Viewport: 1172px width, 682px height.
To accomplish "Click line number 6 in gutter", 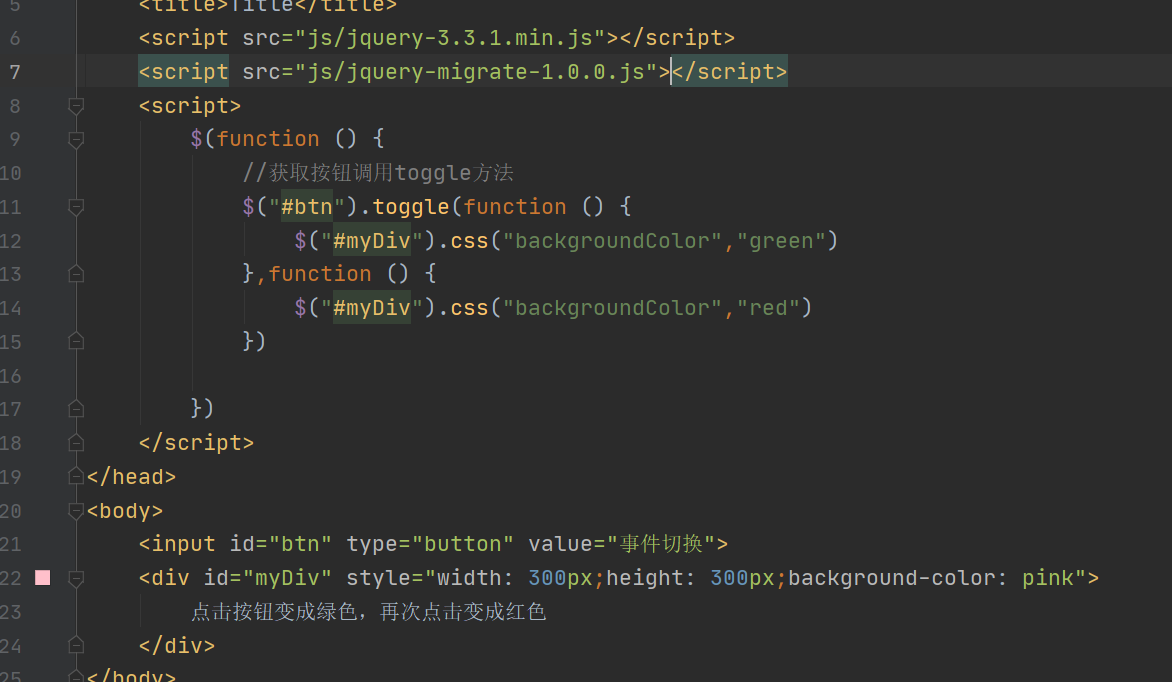I will 15,38.
